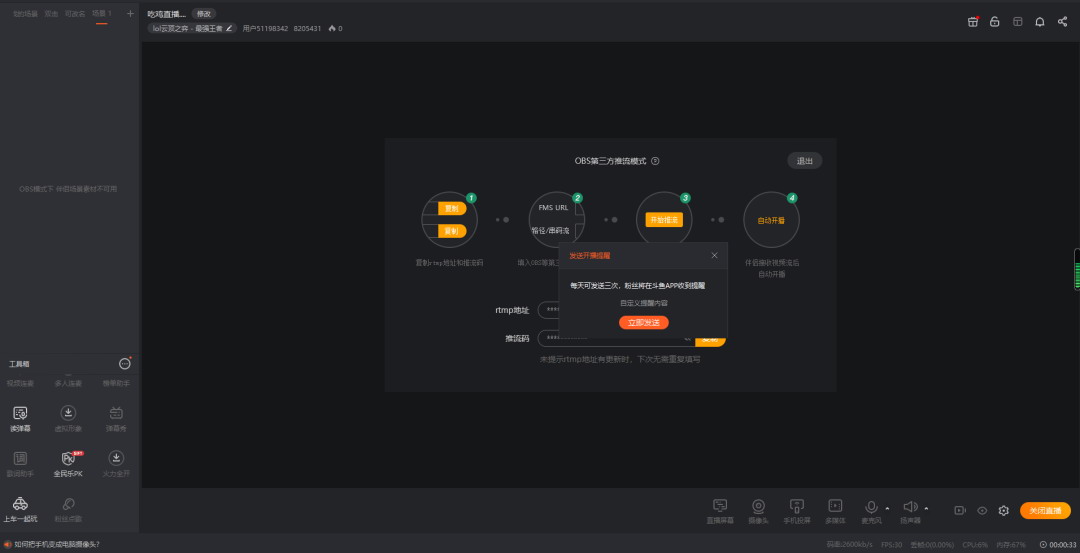
Task: Click the room number 8205431
Action: 307,28
